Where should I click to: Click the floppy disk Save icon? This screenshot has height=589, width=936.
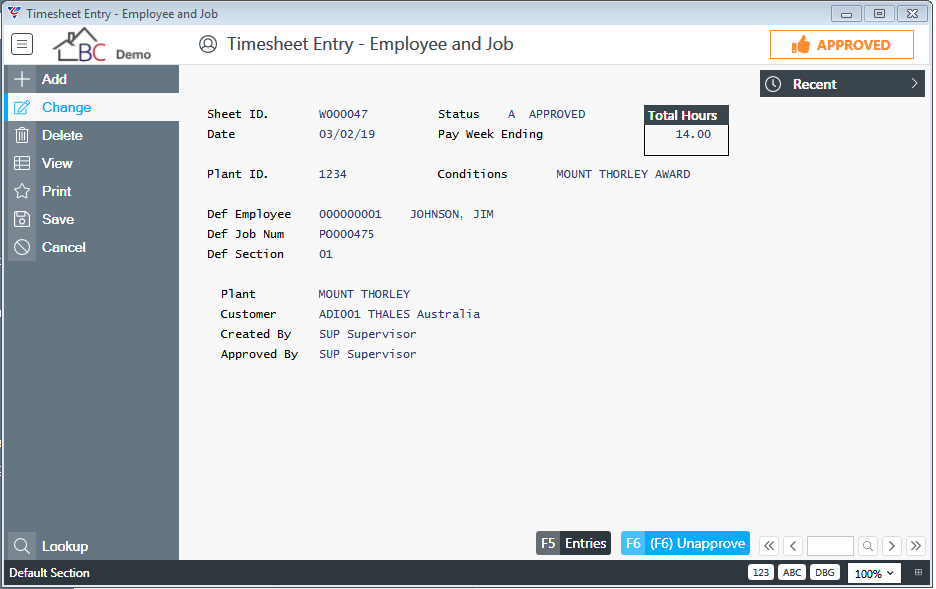(21, 219)
